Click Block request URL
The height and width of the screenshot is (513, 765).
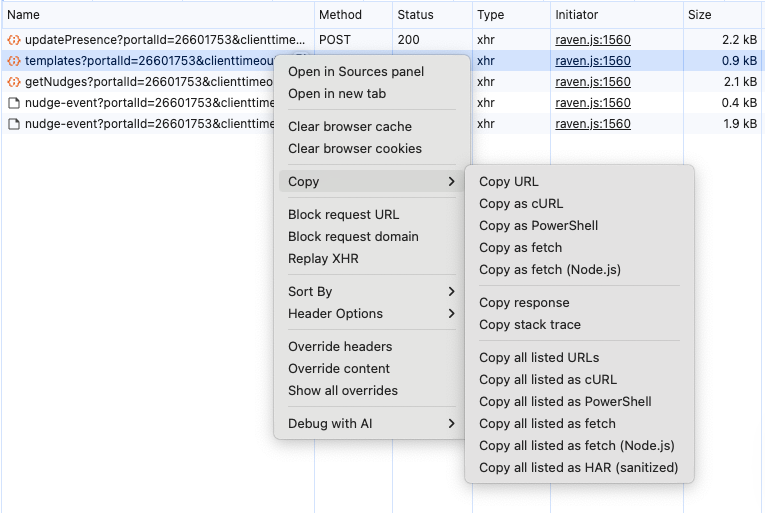[x=343, y=215]
